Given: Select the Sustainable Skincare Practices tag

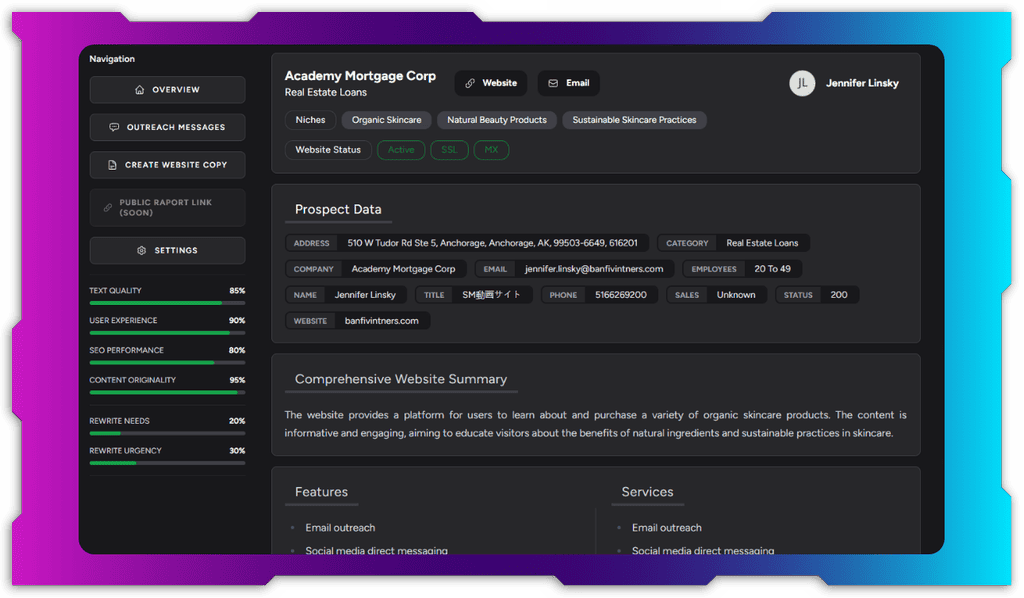Looking at the screenshot, I should point(634,119).
